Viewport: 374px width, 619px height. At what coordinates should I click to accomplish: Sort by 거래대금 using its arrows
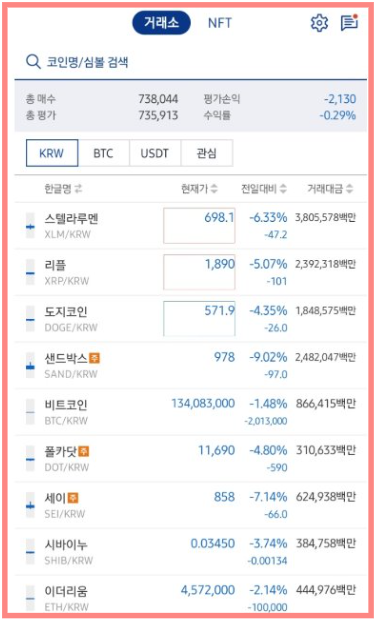pos(350,189)
